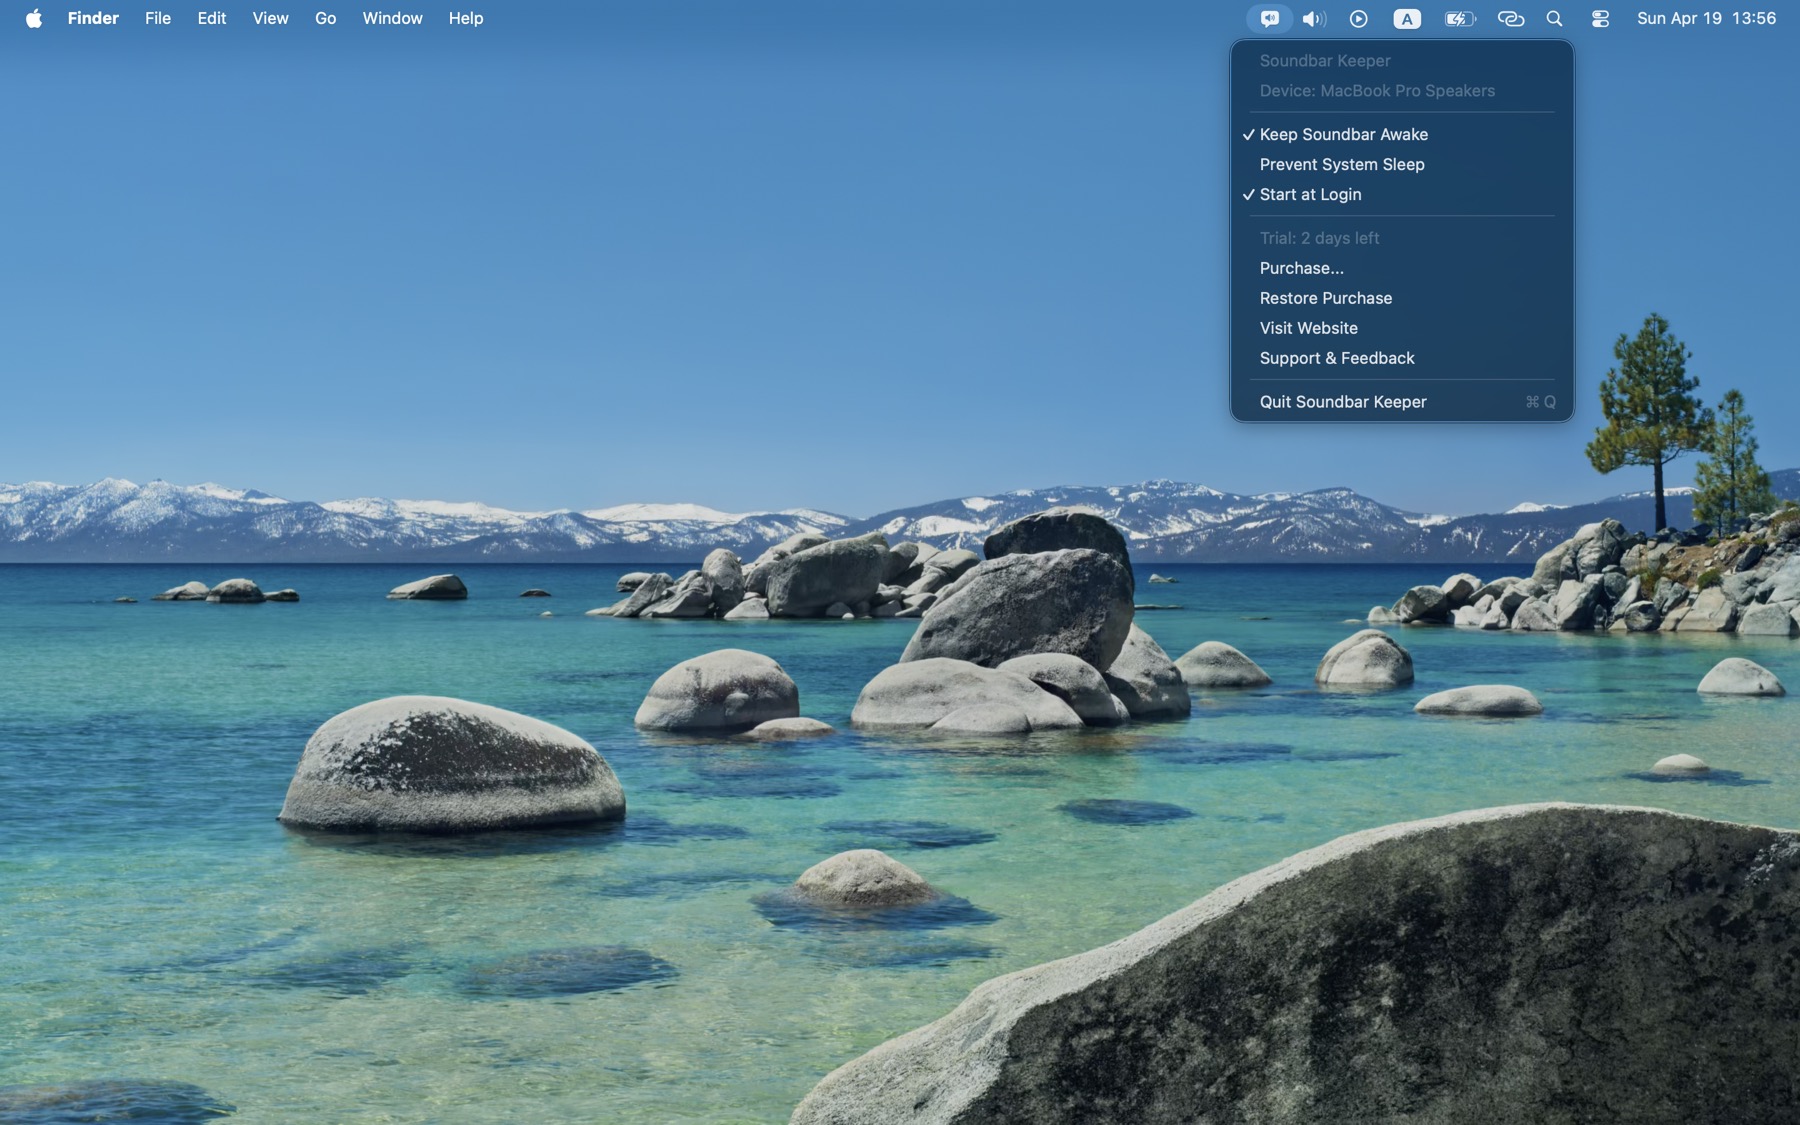1800x1125 pixels.
Task: Open Spotlight search magnifier icon
Action: [1554, 18]
